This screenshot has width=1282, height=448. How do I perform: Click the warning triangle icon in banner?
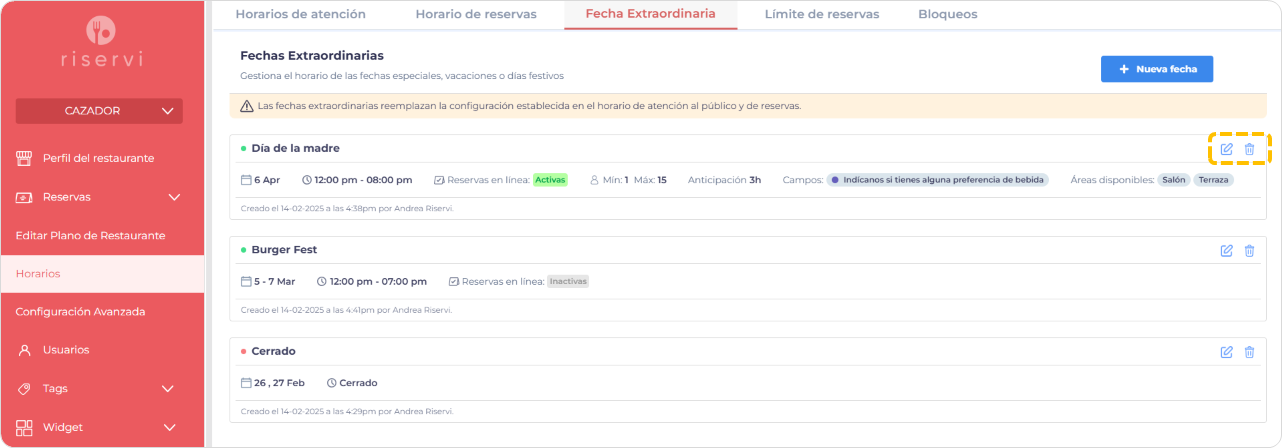[246, 105]
